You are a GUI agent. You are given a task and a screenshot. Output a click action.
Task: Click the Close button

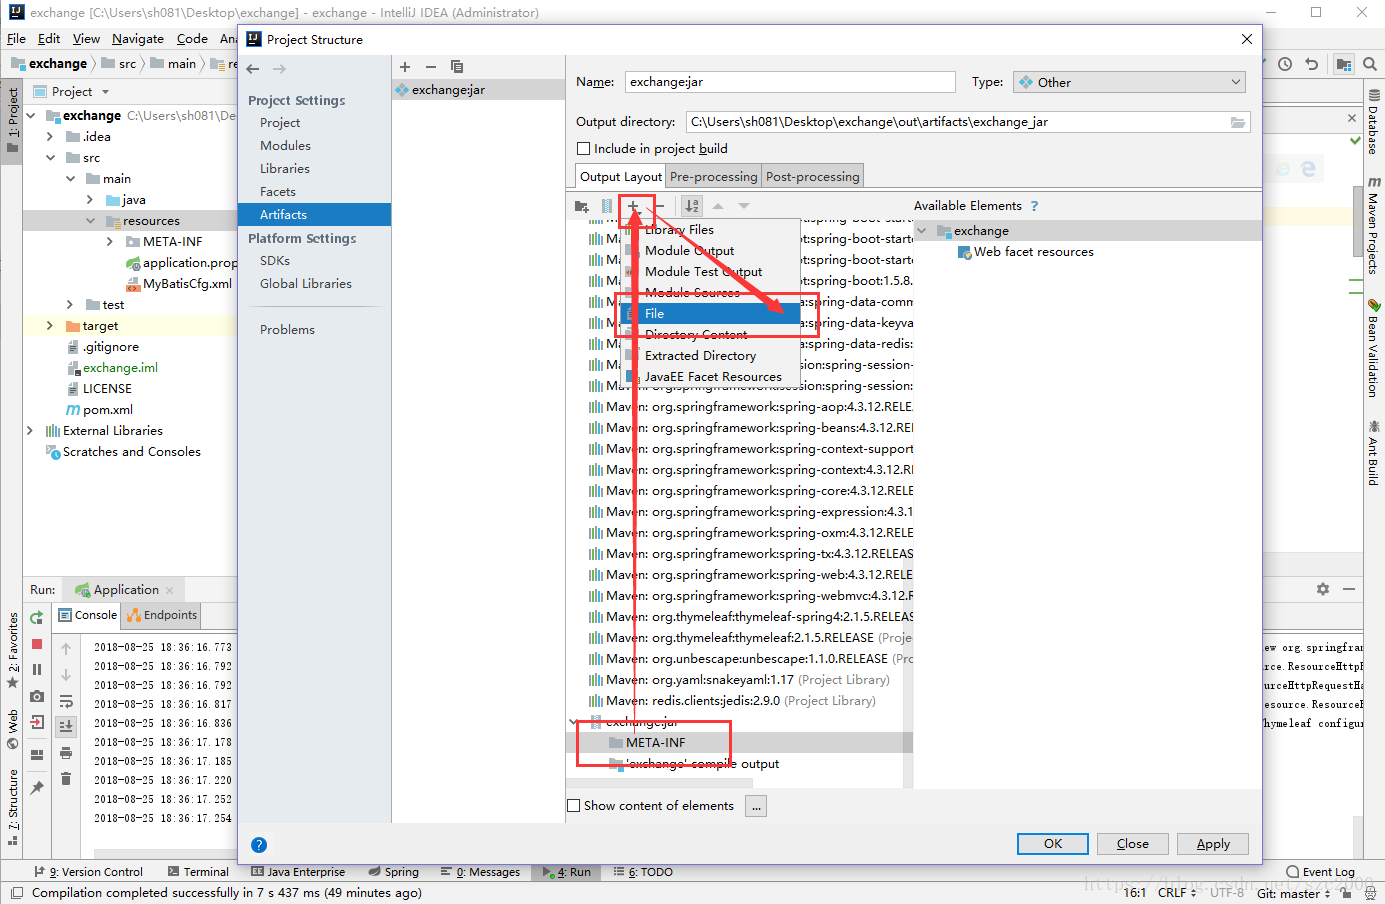click(1133, 844)
